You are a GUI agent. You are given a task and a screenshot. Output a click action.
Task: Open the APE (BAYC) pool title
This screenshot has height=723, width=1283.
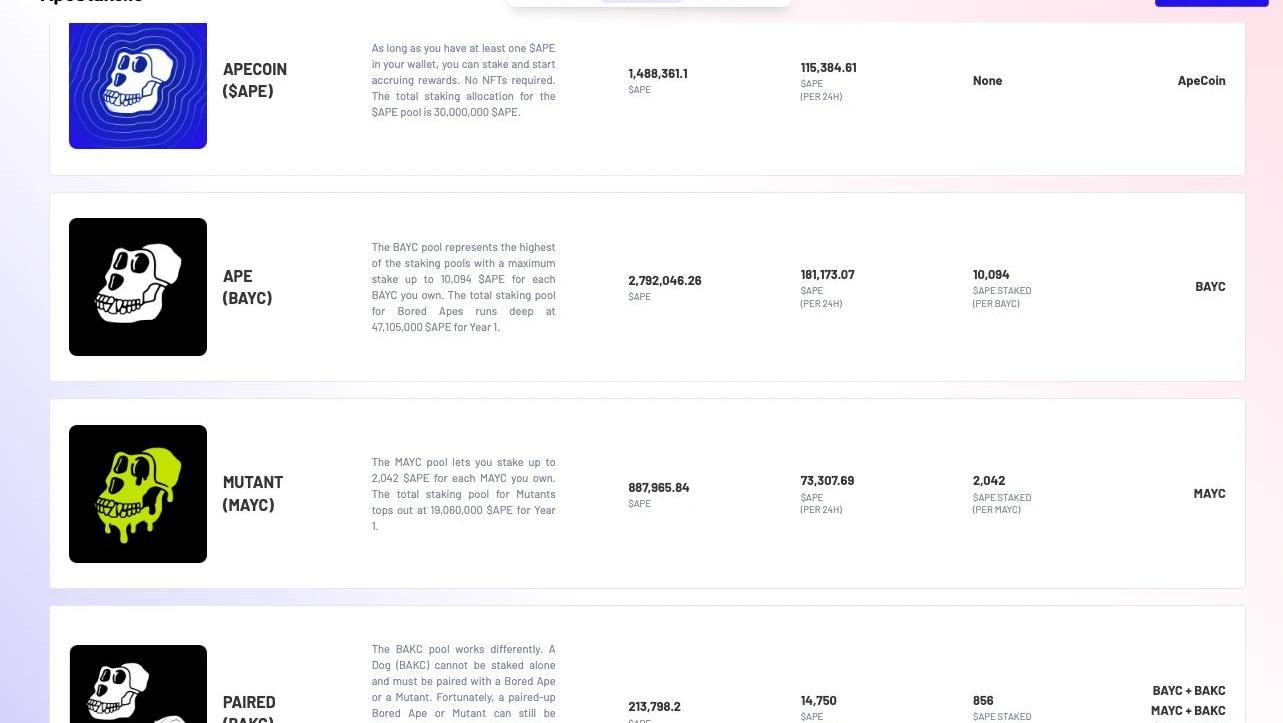pyautogui.click(x=247, y=287)
